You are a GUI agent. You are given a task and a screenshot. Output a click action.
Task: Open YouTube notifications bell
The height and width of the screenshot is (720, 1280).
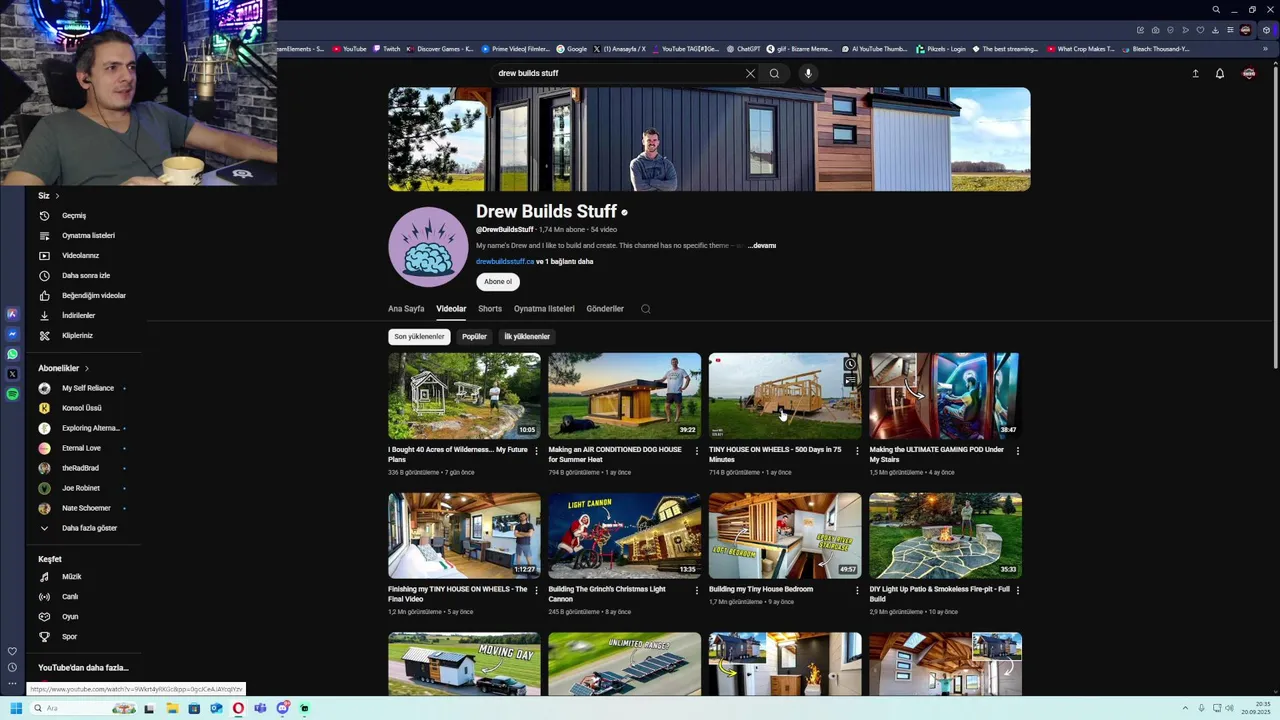pos(1220,73)
